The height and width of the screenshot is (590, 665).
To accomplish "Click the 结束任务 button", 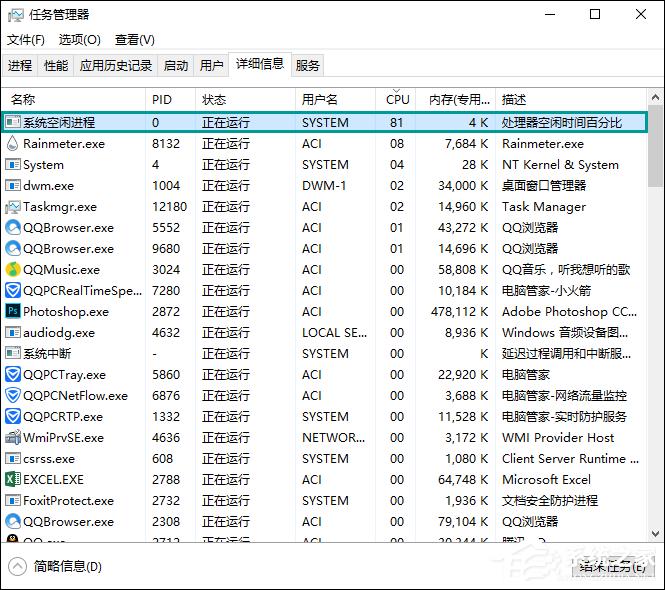I will coord(610,566).
